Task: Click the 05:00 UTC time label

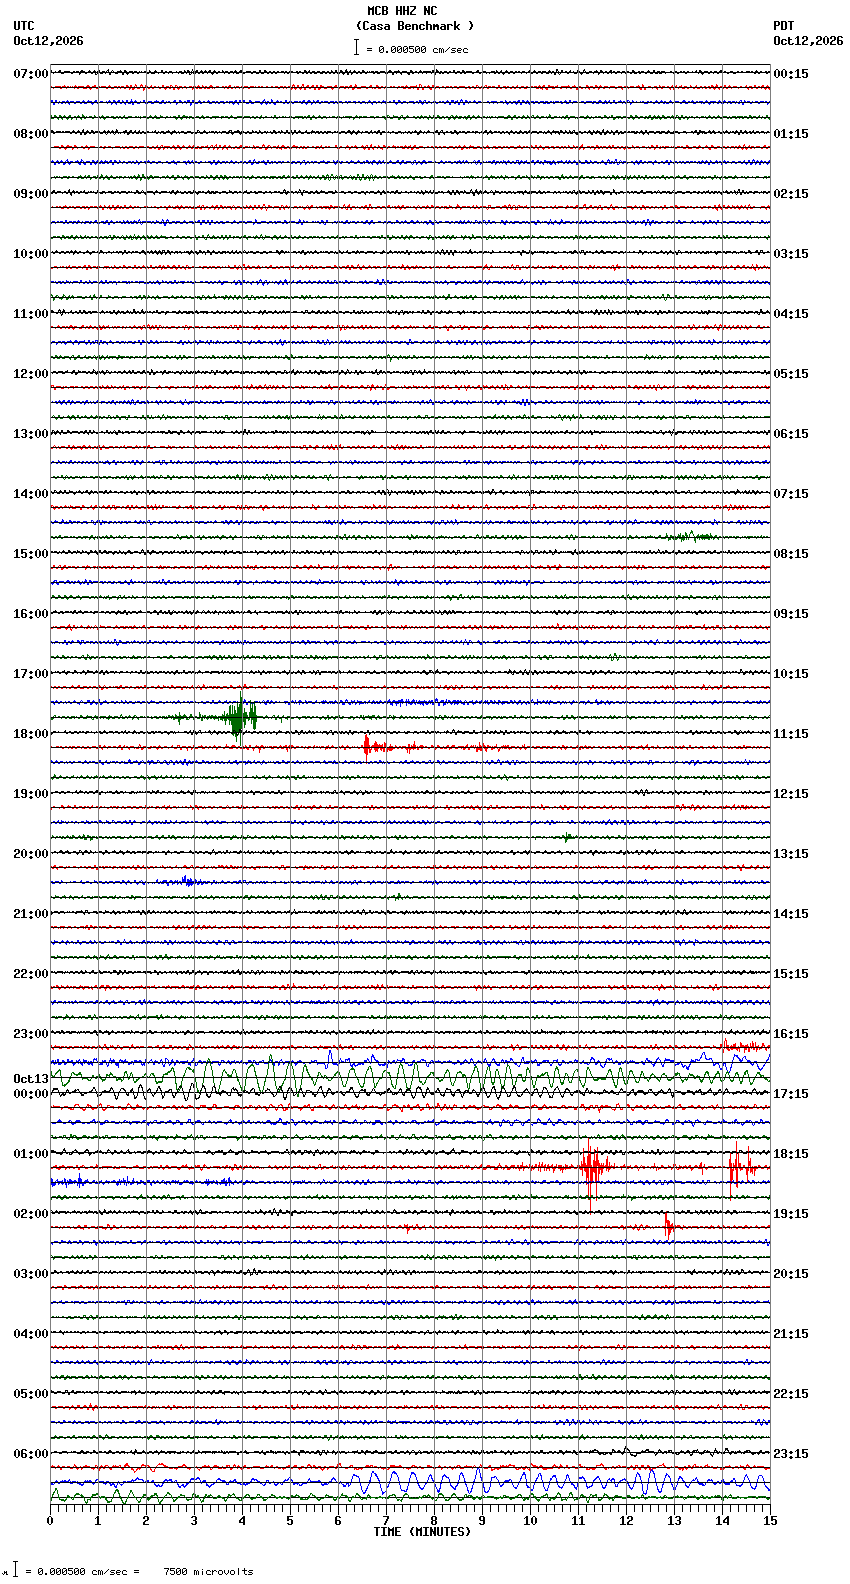Action: [x=31, y=1394]
